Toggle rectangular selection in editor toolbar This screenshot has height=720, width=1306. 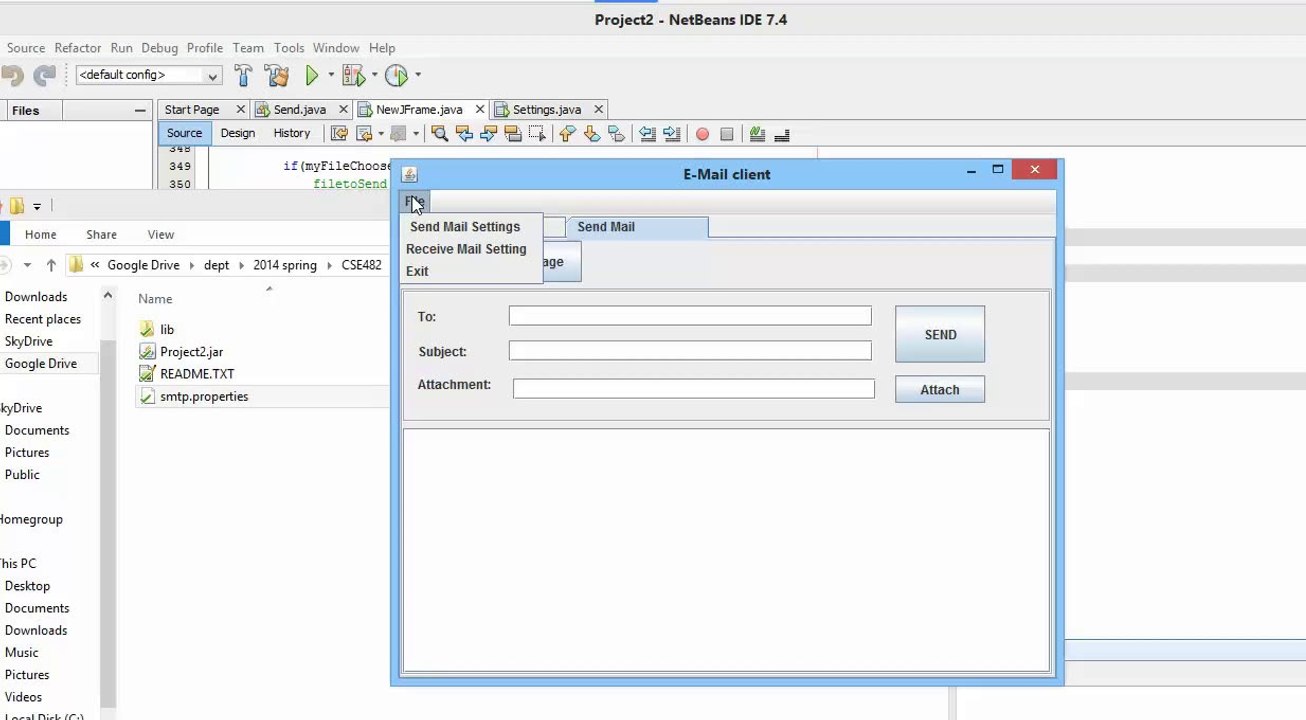click(537, 134)
